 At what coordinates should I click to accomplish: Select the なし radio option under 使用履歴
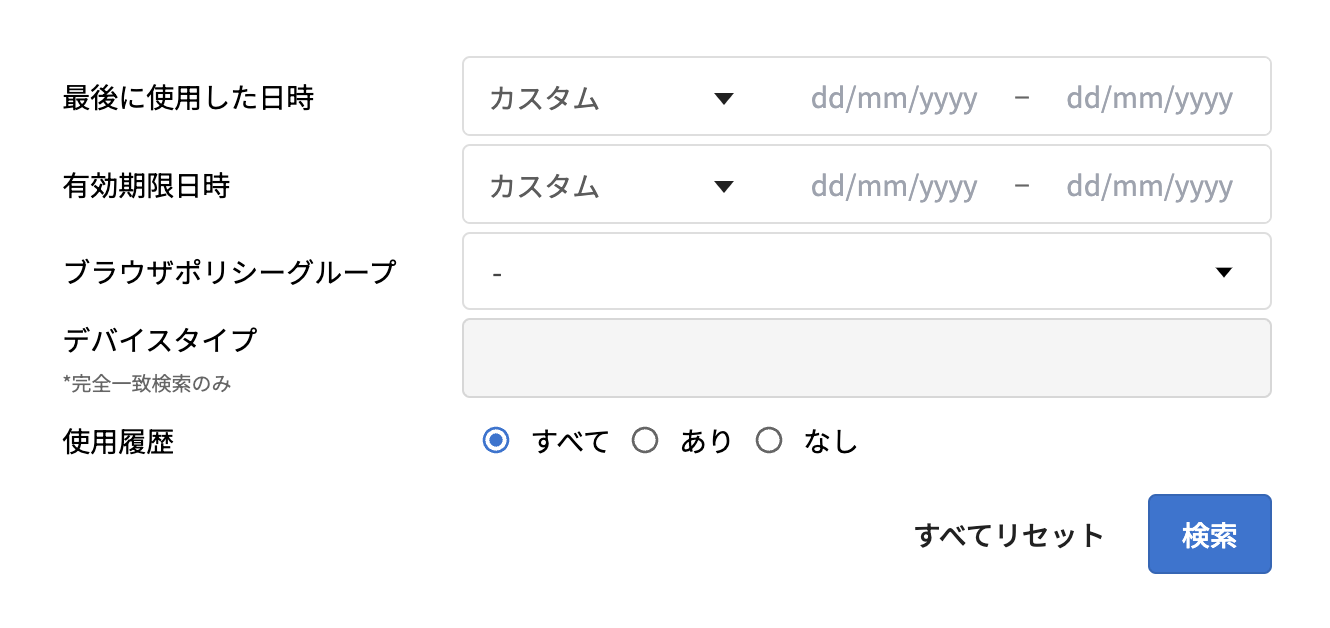point(769,440)
